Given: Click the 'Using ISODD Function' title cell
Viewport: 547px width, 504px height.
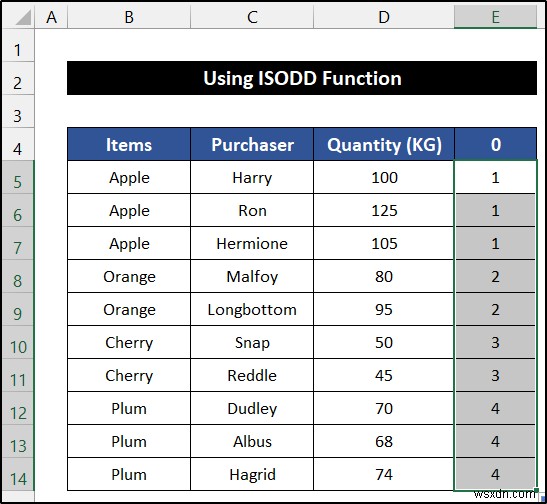Looking at the screenshot, I should 302,78.
